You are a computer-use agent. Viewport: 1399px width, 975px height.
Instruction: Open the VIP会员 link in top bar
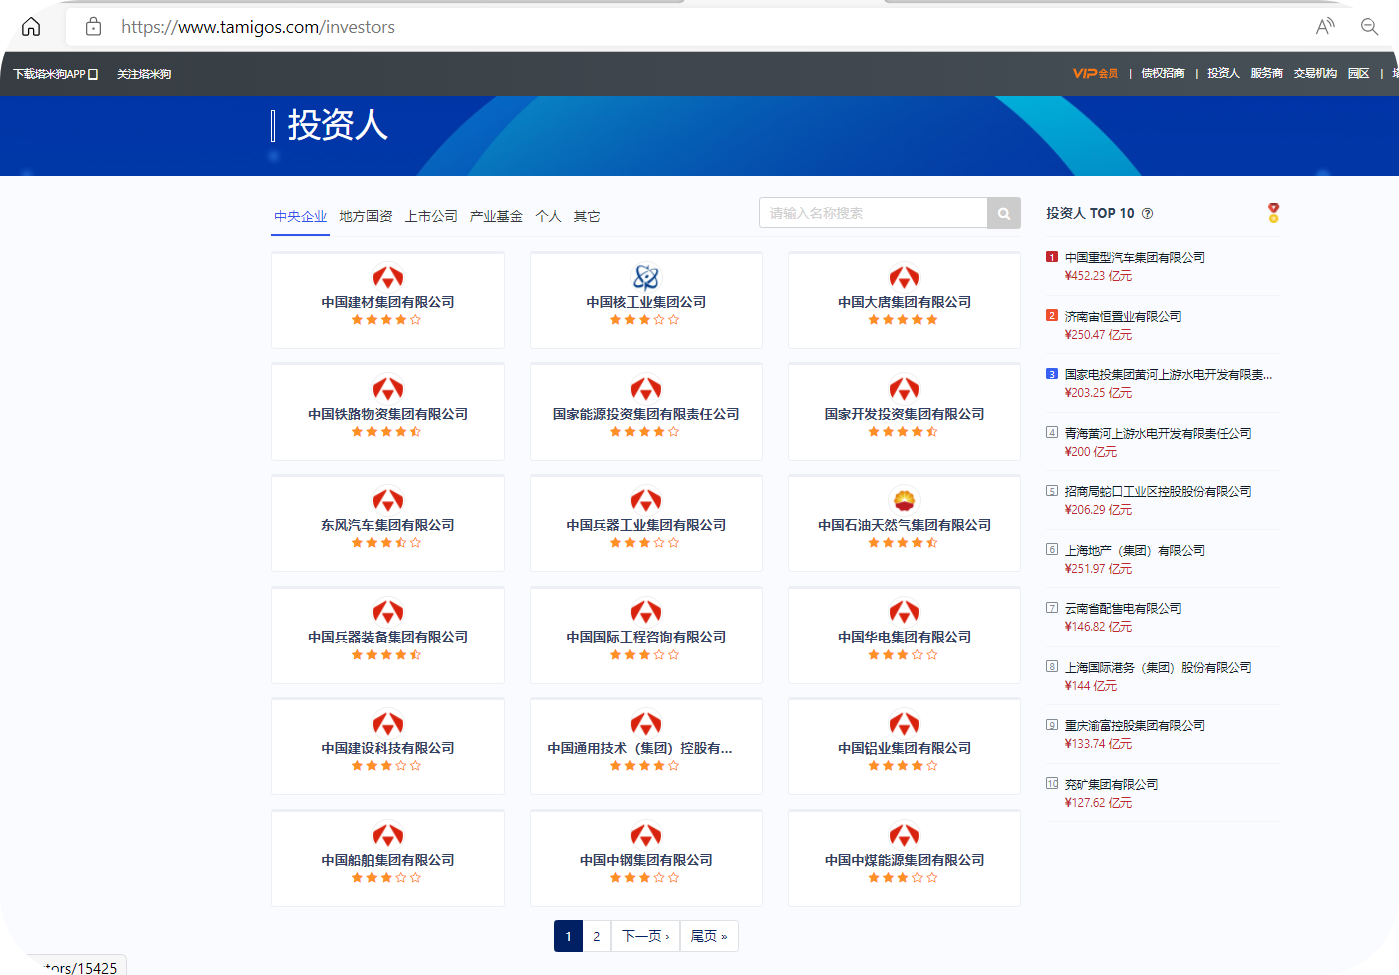click(x=1097, y=72)
